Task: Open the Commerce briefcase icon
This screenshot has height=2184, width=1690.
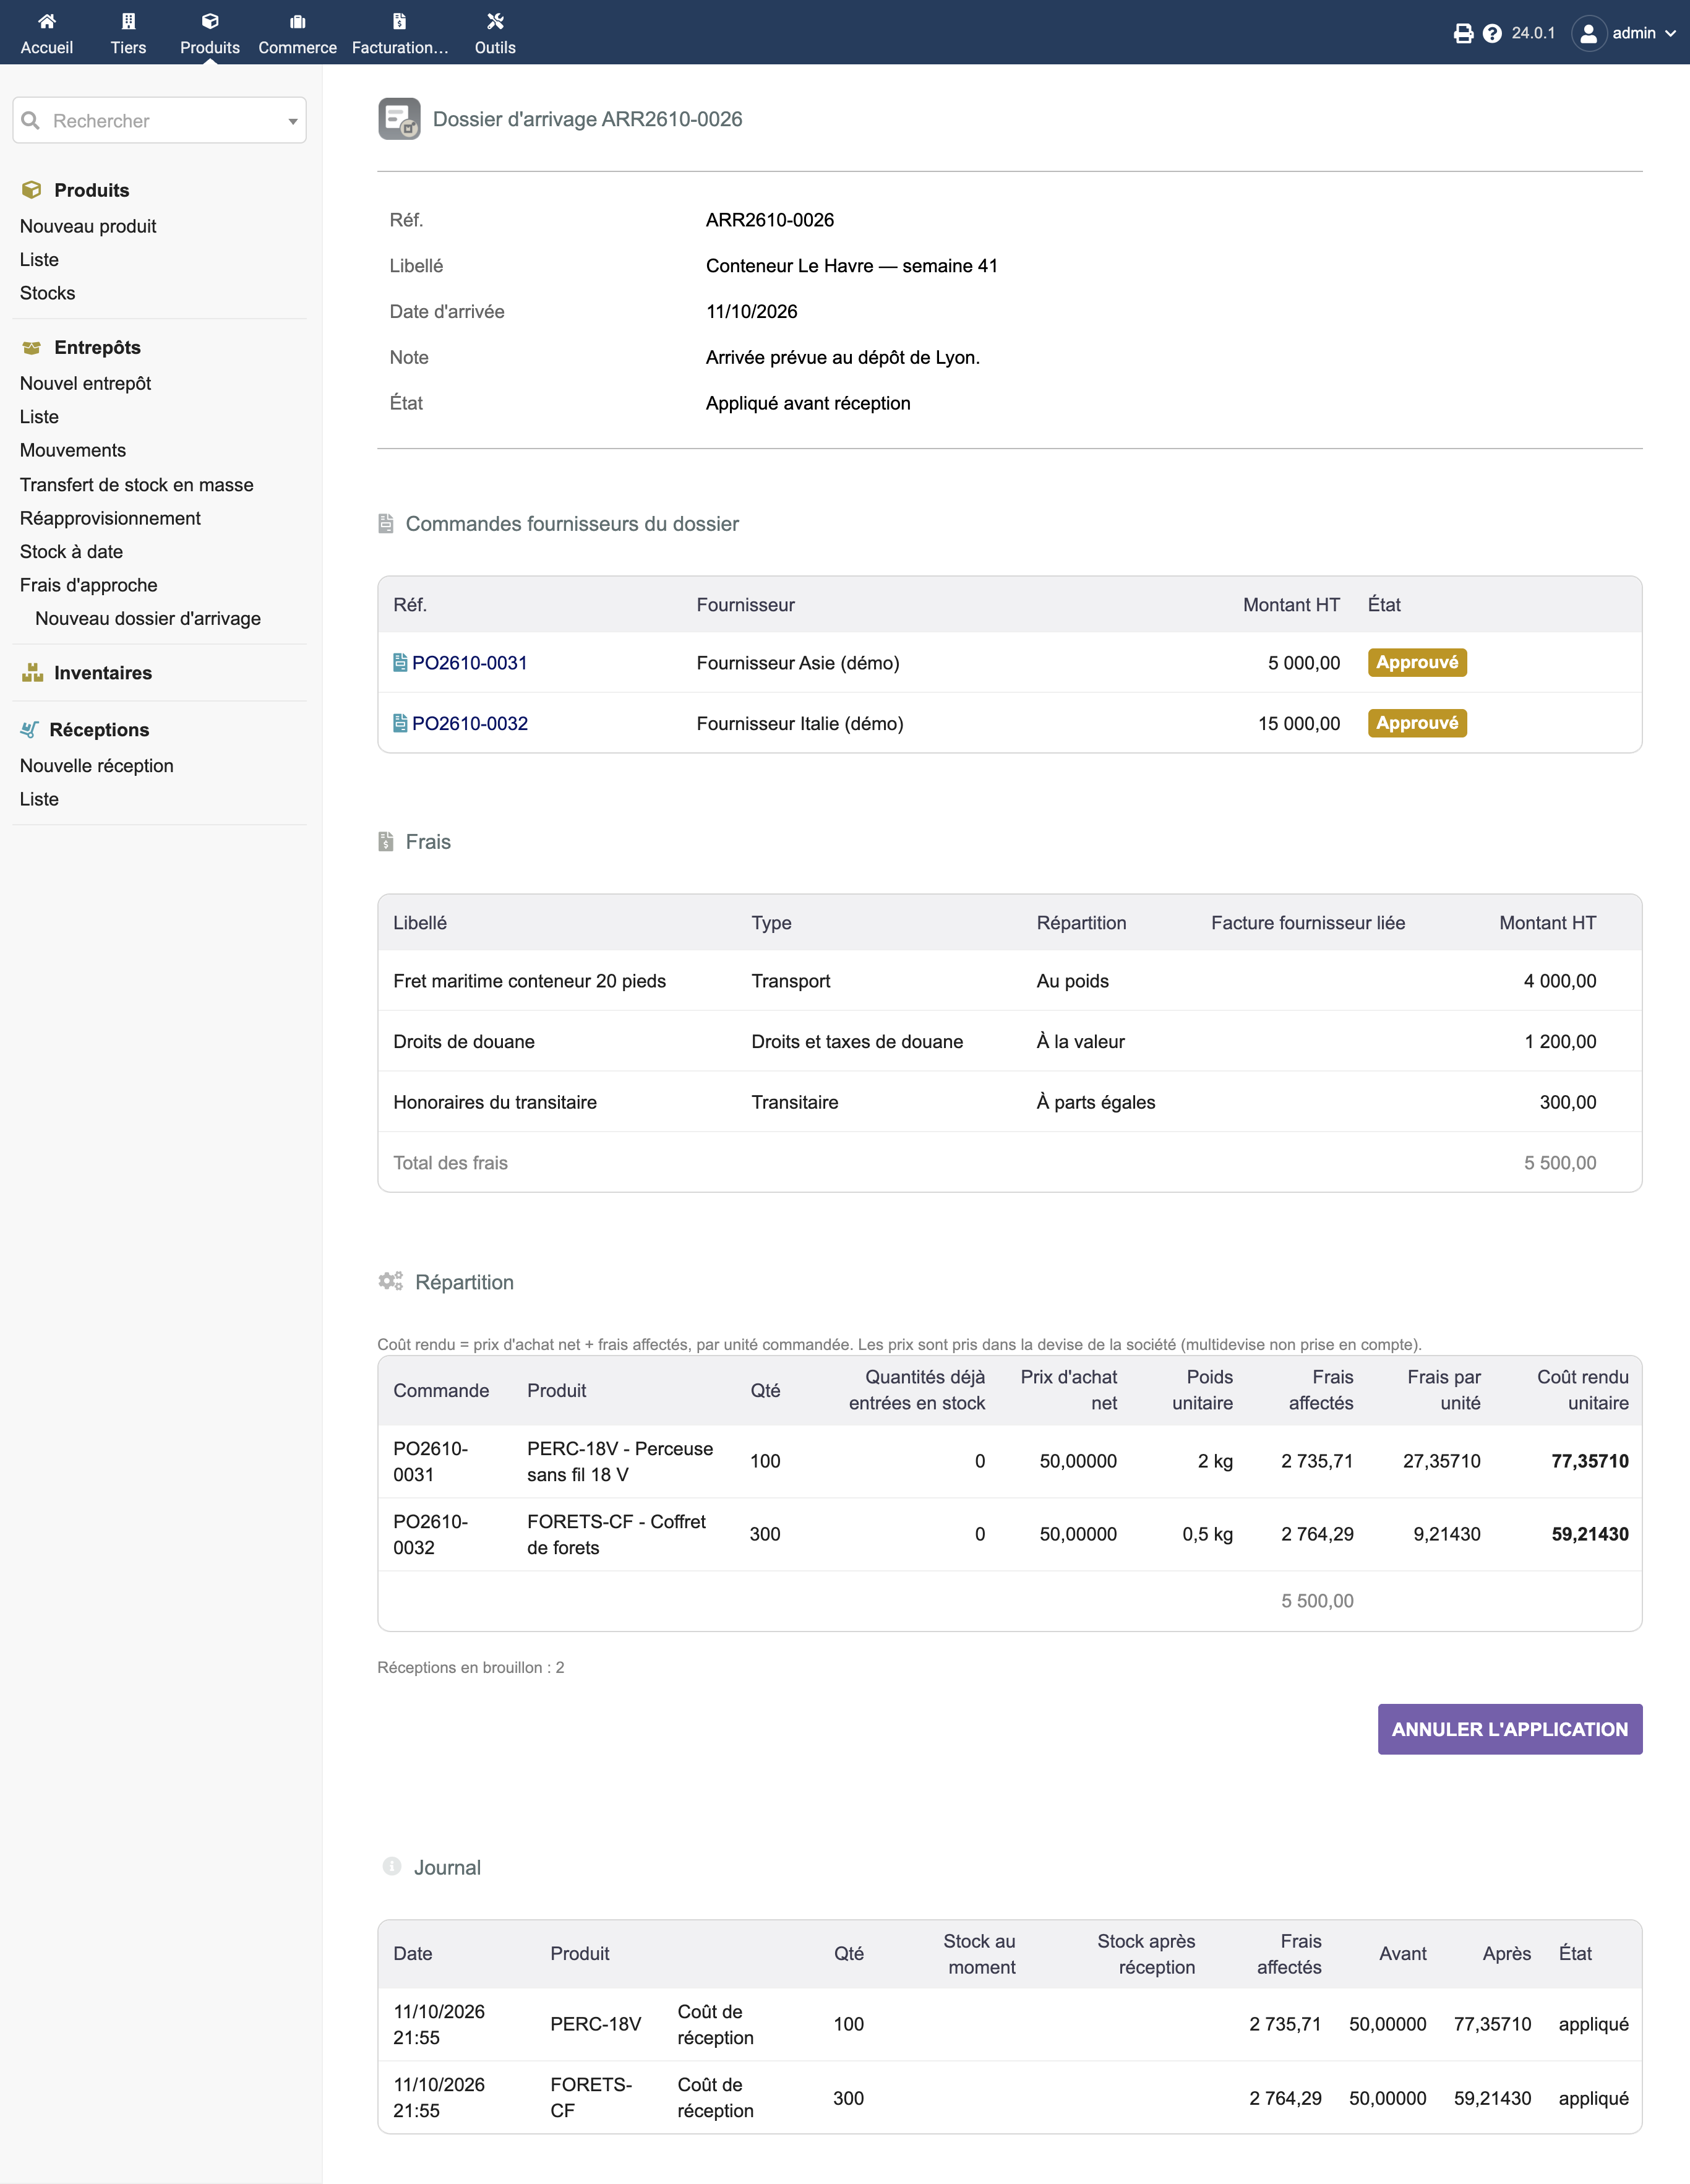Action: [297, 21]
